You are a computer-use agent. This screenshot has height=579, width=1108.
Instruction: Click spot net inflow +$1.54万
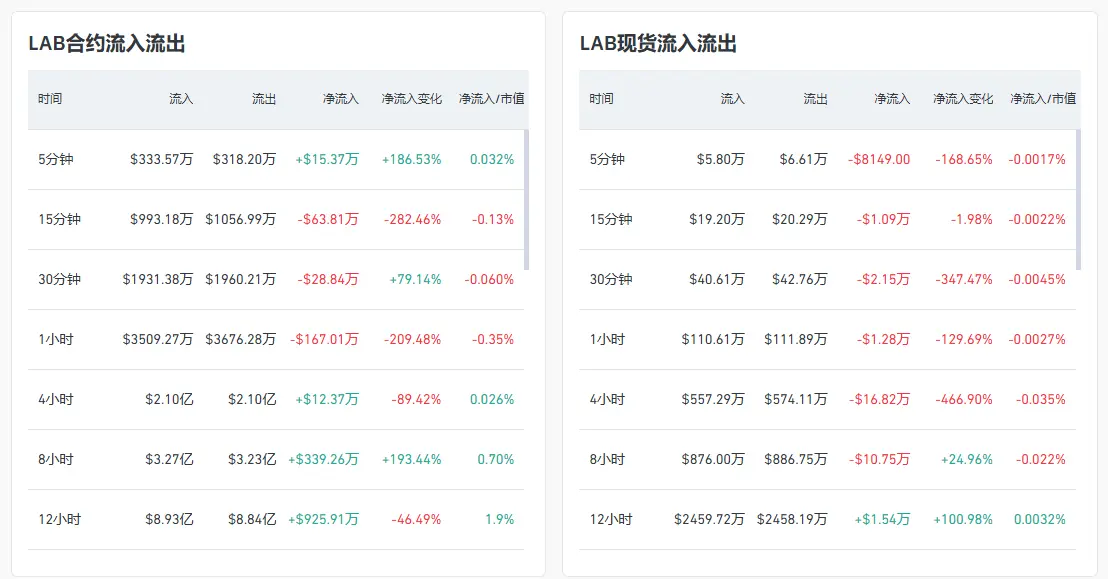pyautogui.click(x=883, y=520)
